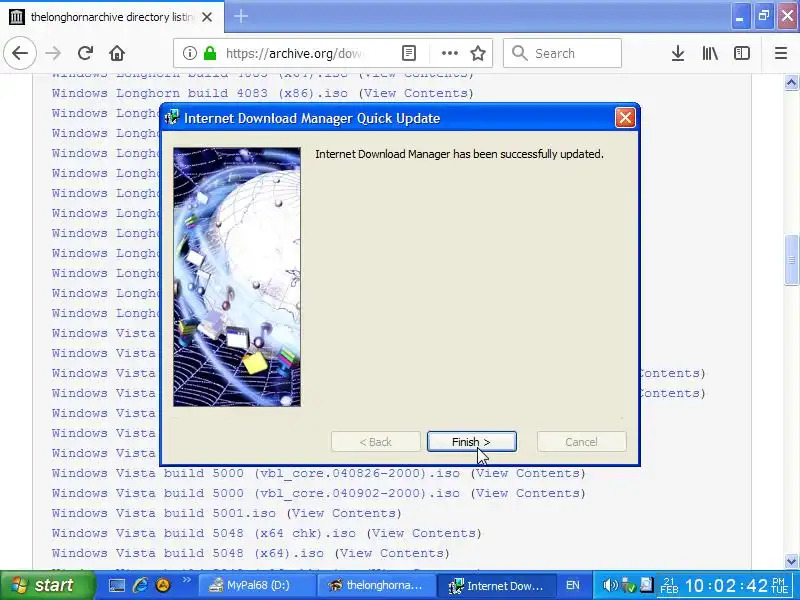Minimize the browser window
The height and width of the screenshot is (600, 800).
point(740,17)
